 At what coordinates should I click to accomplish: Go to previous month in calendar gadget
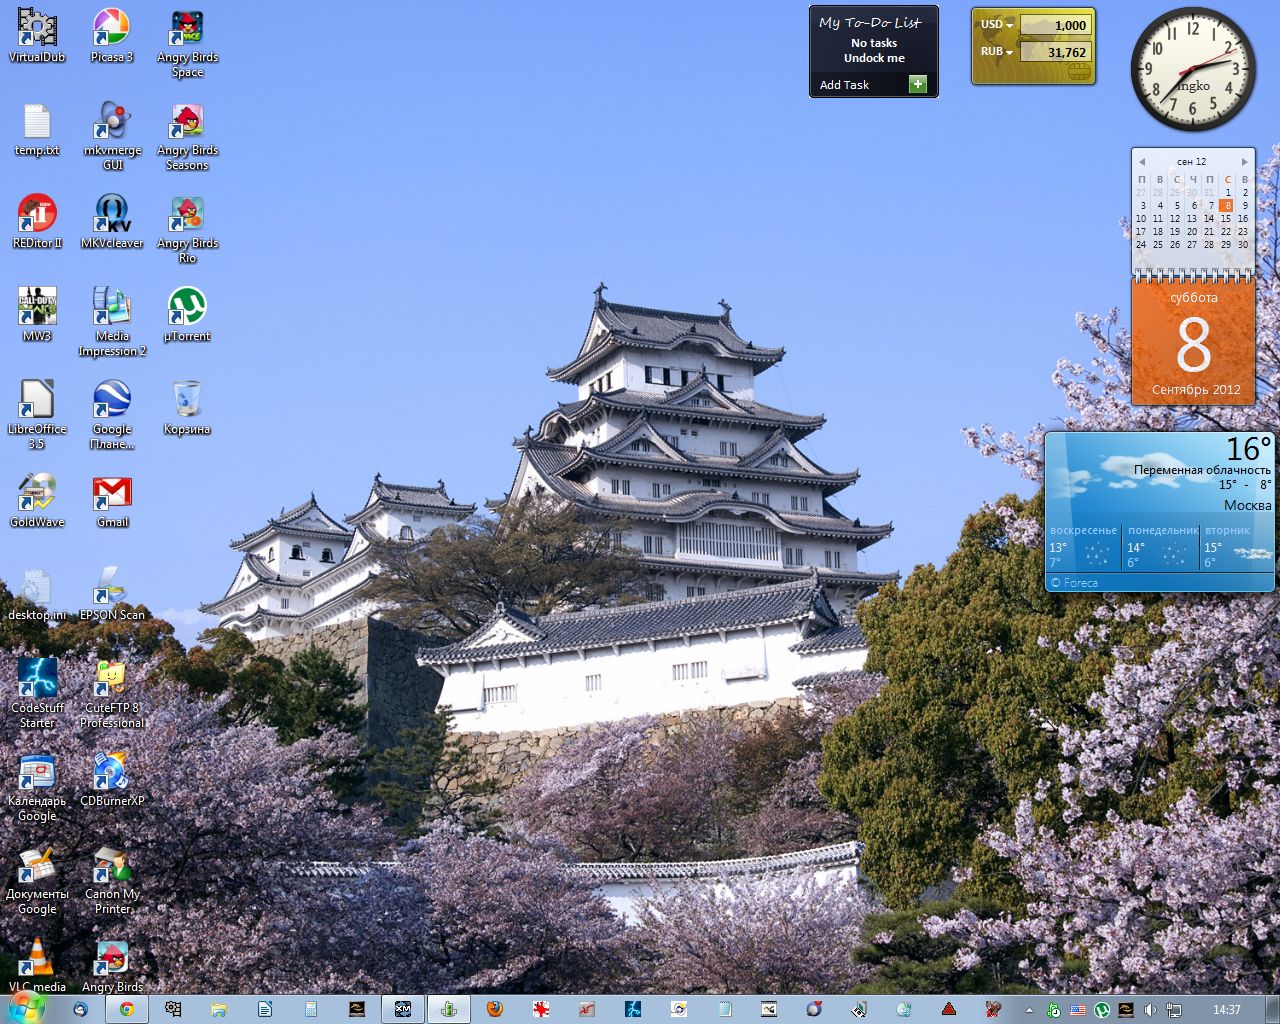point(1141,161)
